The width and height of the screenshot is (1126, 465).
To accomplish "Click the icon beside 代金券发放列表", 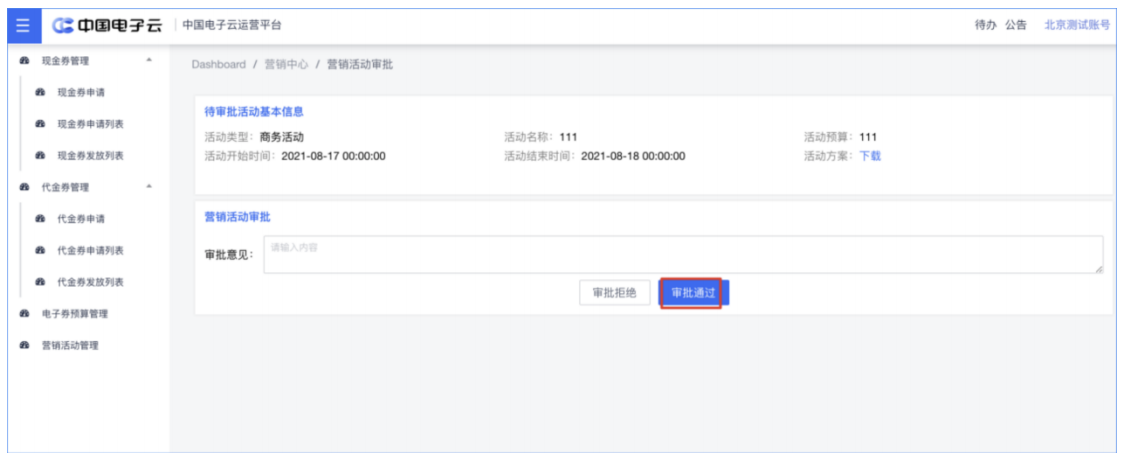I will (40, 282).
